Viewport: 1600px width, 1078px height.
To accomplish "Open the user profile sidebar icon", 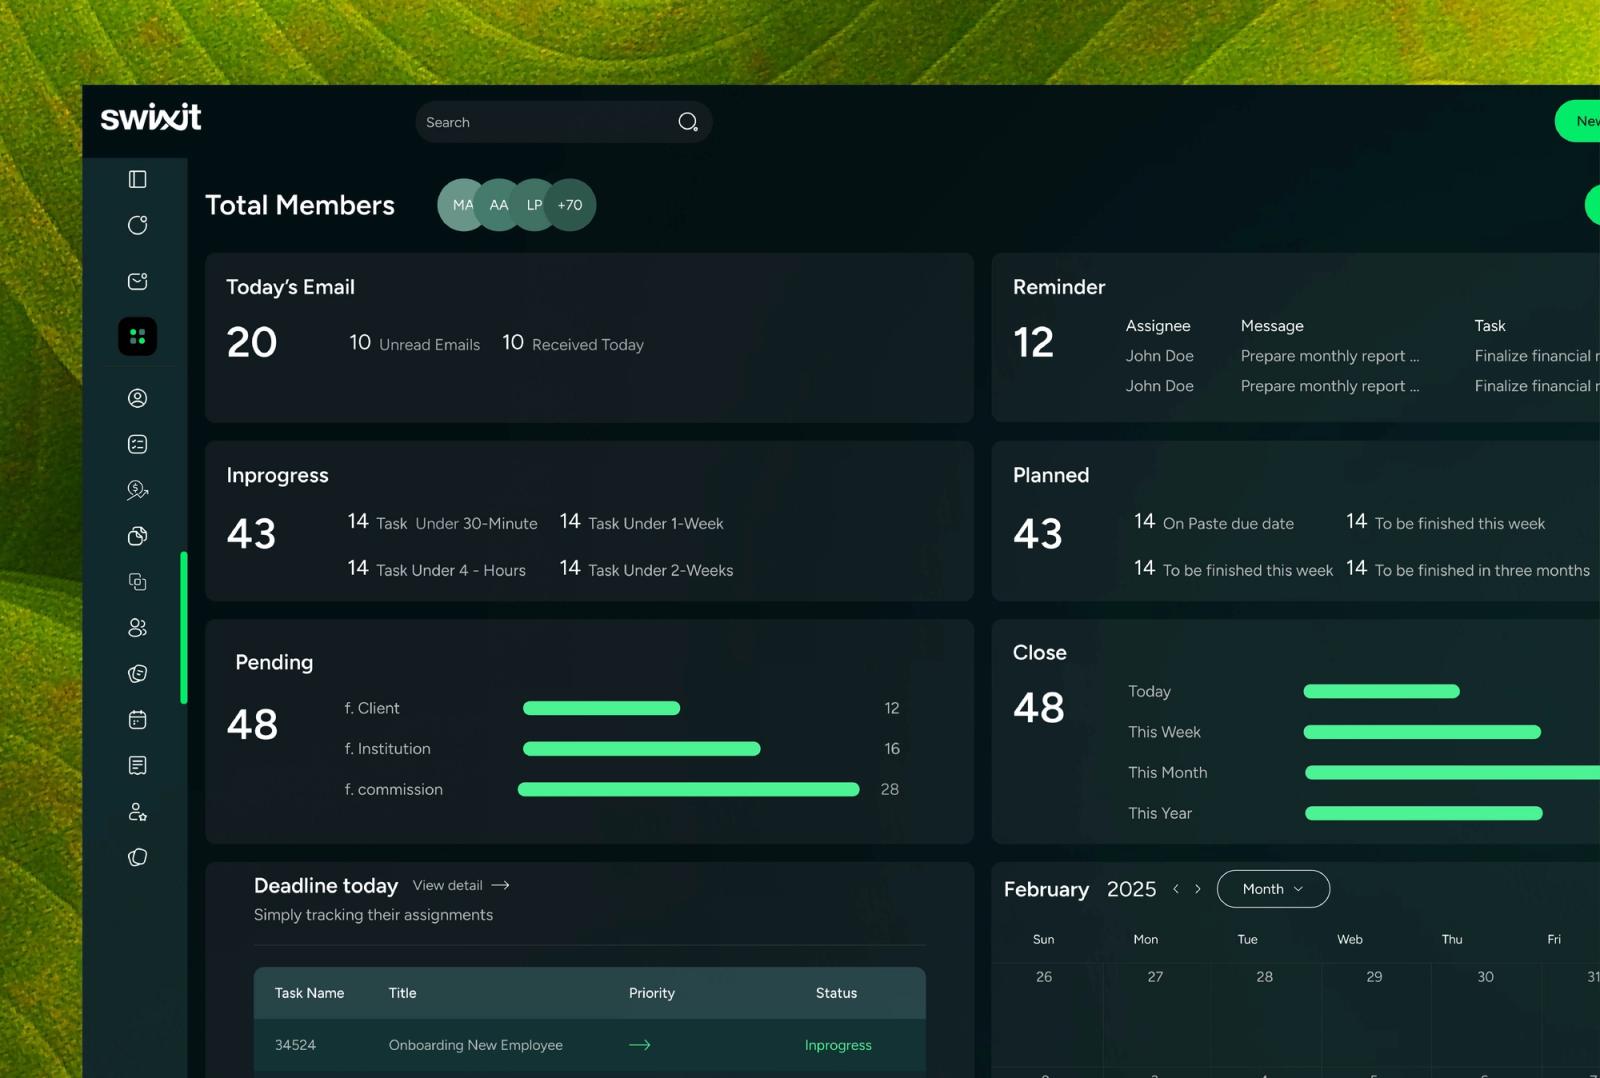I will click(x=138, y=398).
